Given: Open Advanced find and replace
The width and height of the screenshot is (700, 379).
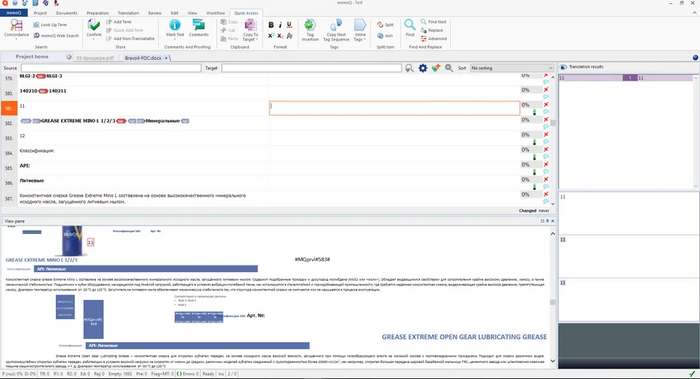Looking at the screenshot, I should coord(433,39).
